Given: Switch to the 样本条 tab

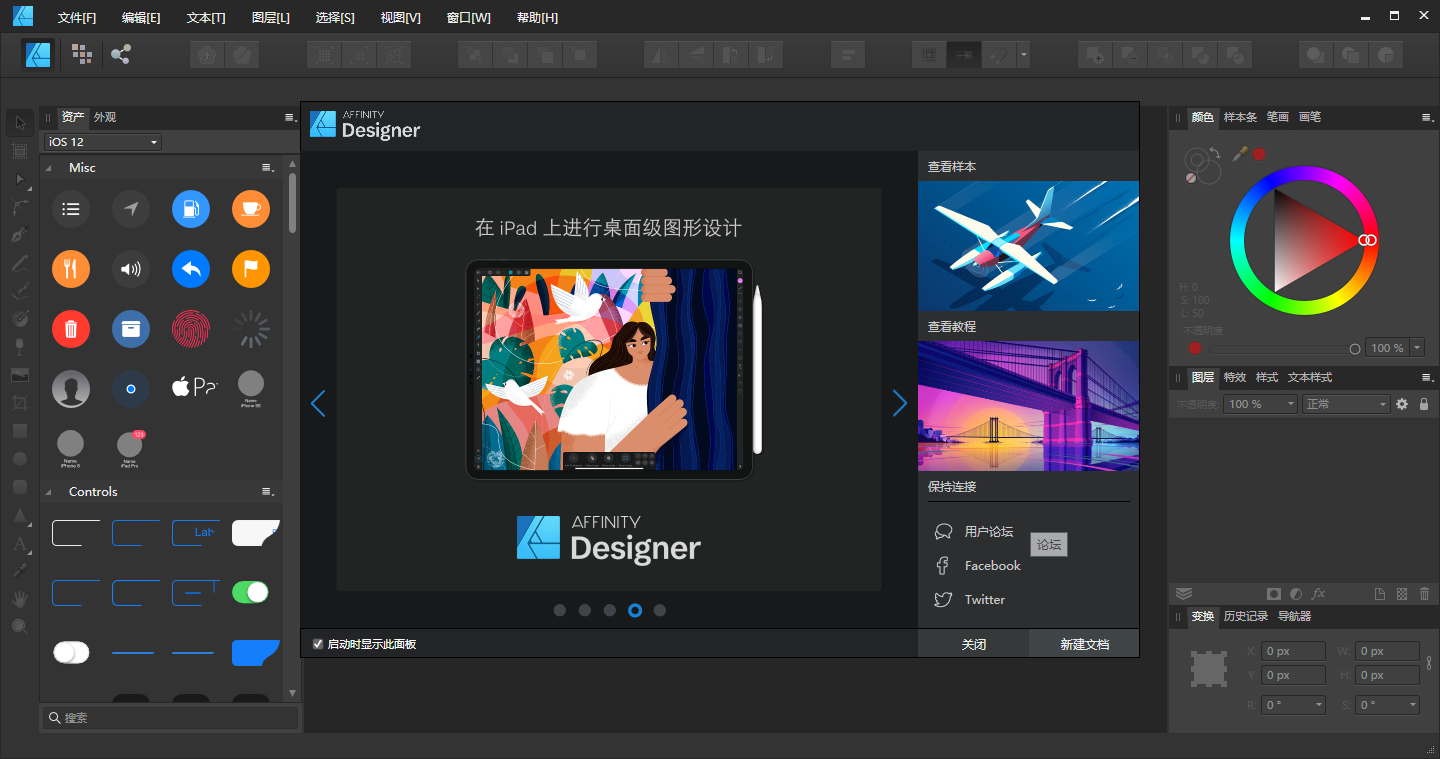Looking at the screenshot, I should click(1240, 117).
